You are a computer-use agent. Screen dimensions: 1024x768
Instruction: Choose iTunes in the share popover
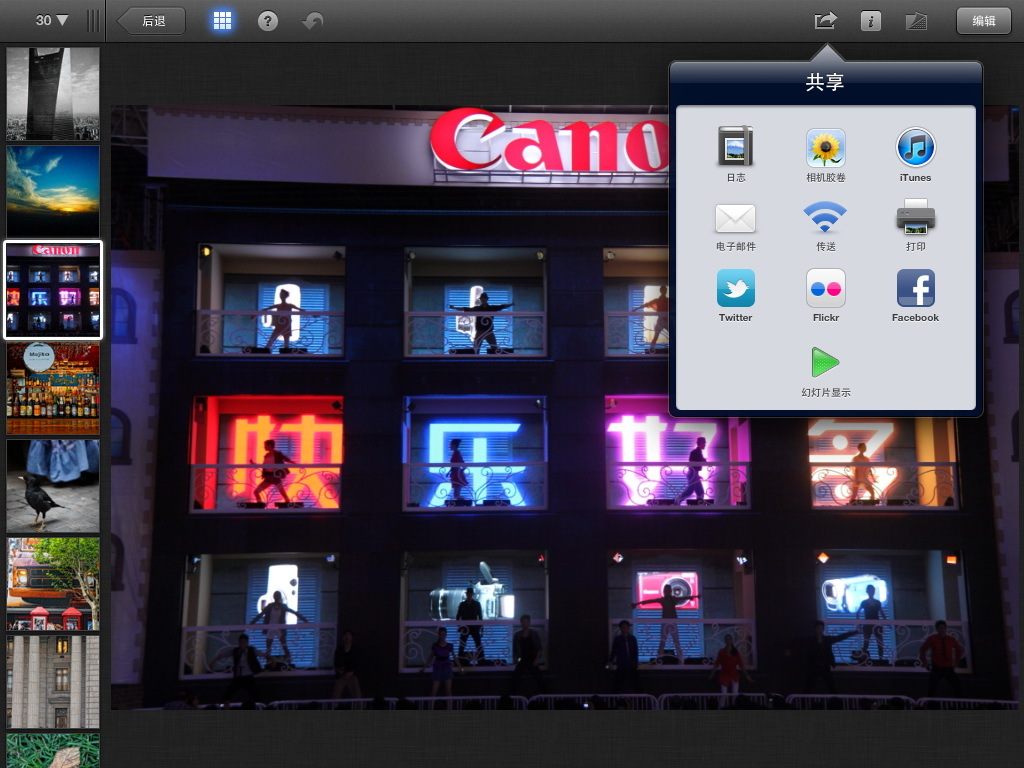(x=915, y=148)
